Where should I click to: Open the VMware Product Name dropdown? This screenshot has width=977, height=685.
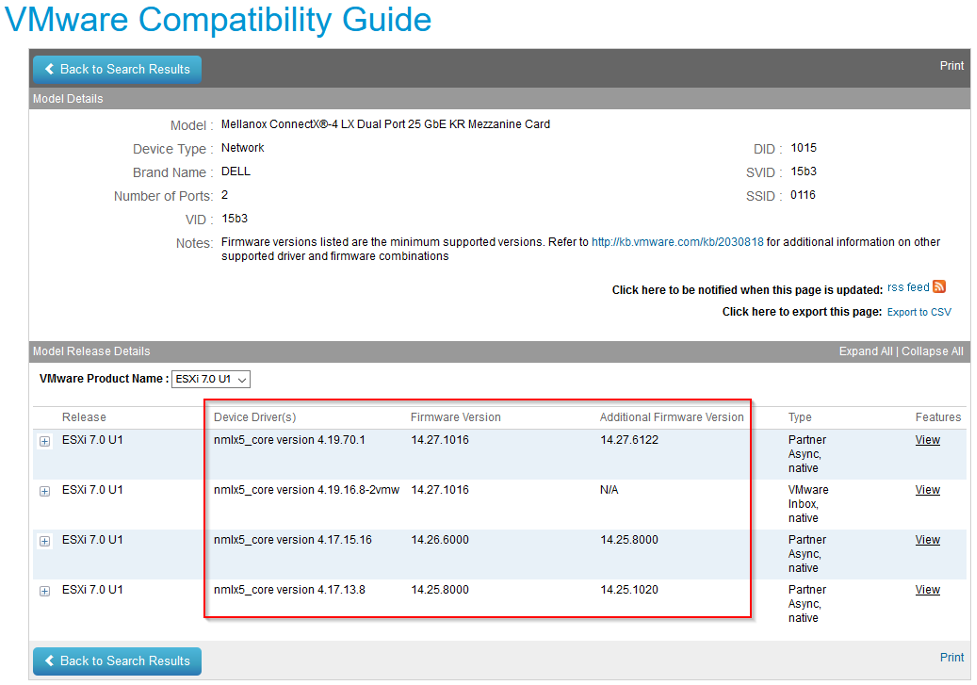[211, 379]
